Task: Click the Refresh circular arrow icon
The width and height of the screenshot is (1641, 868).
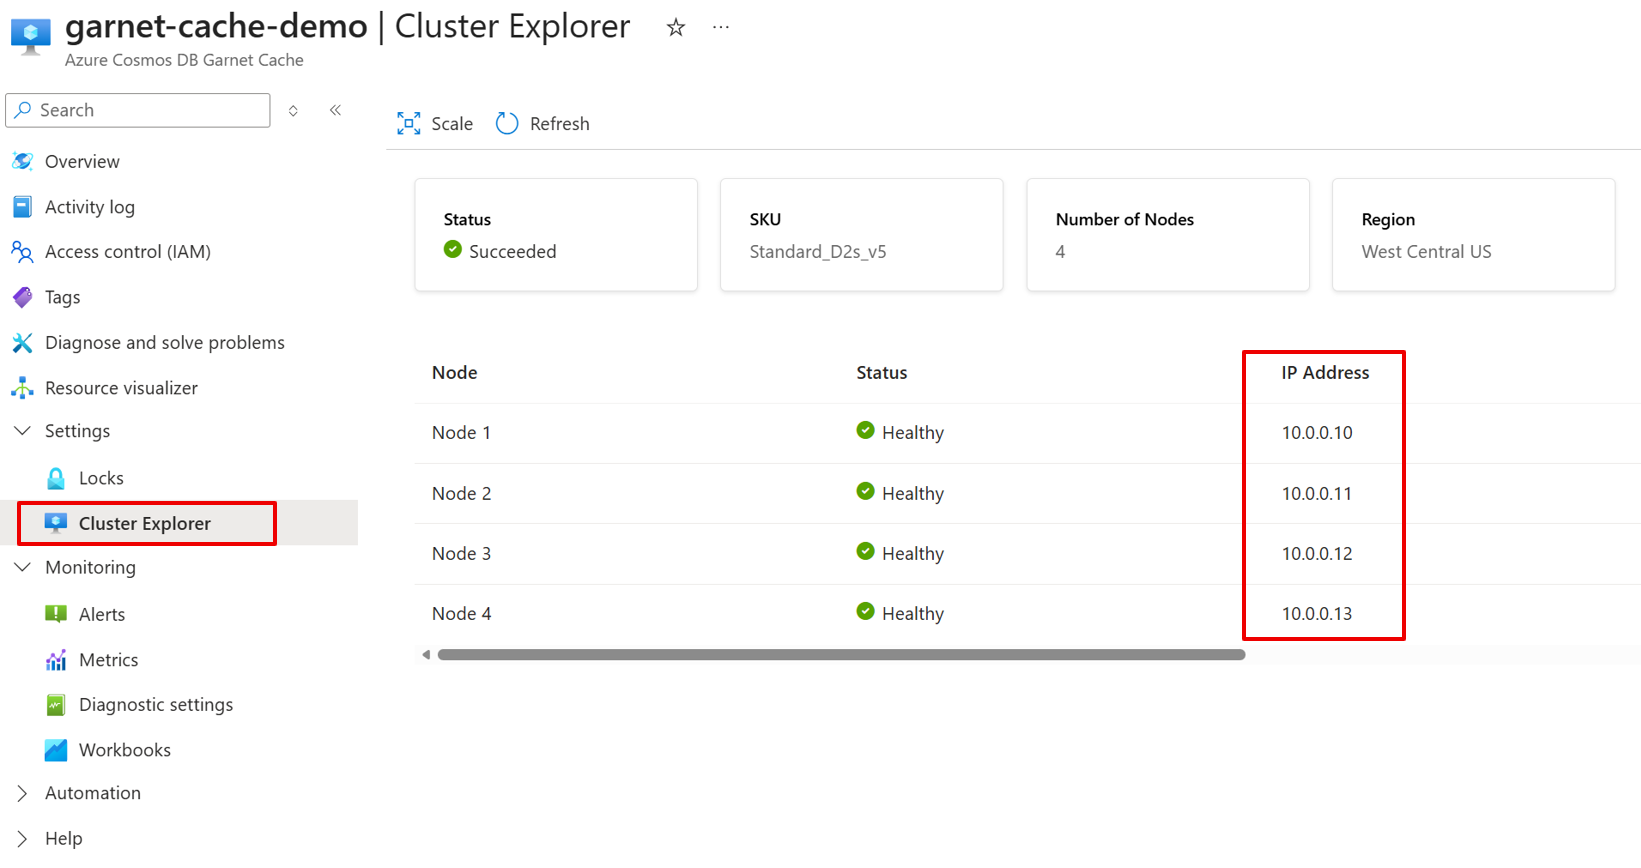Action: click(x=507, y=124)
